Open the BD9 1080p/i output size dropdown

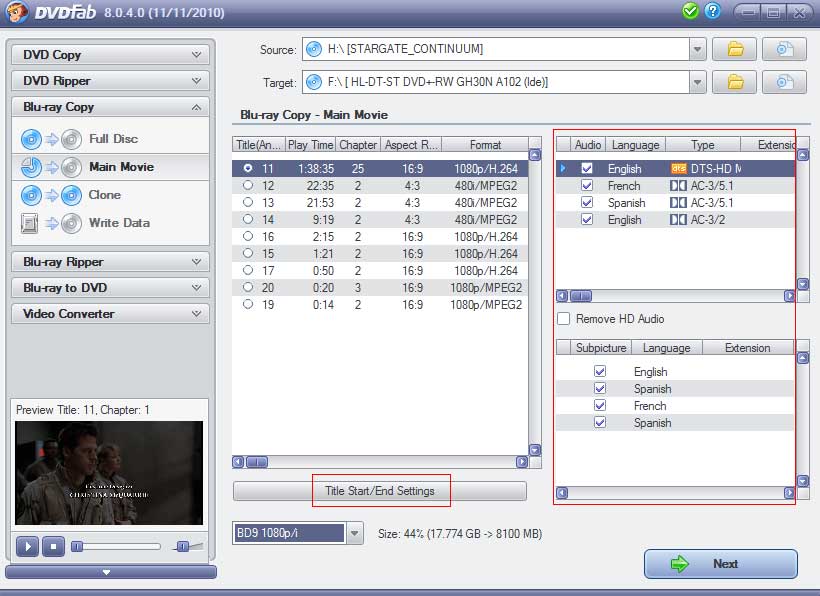[354, 533]
